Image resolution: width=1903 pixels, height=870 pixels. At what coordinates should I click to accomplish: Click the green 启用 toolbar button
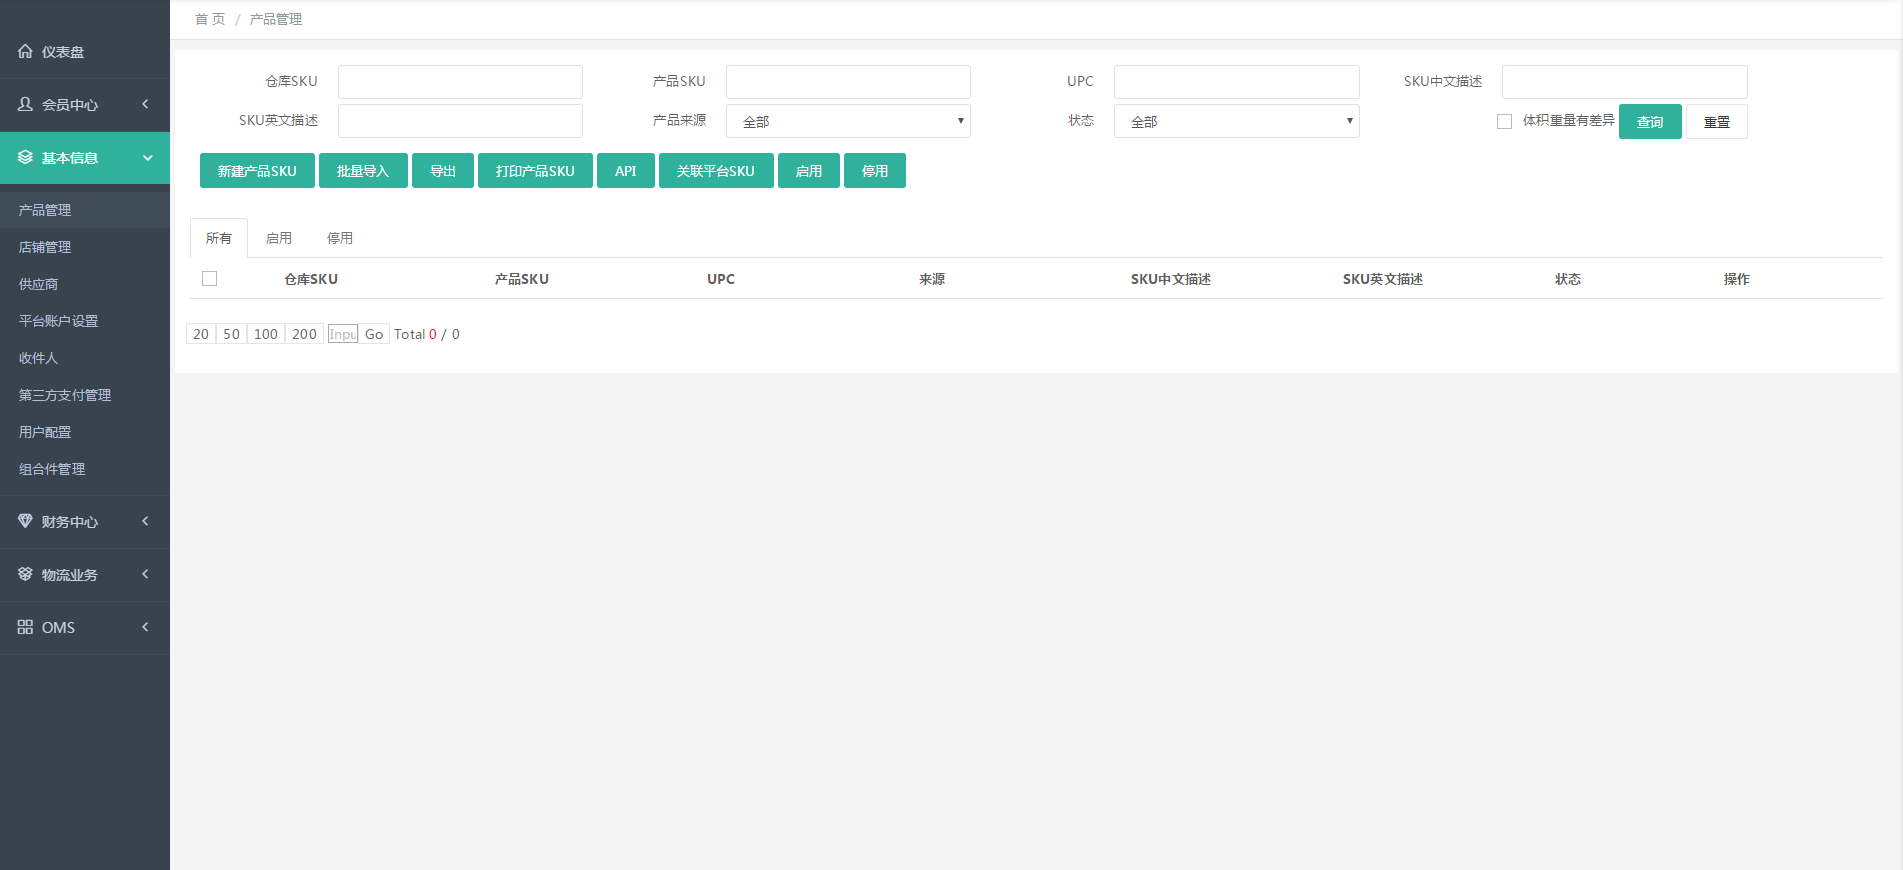click(x=809, y=171)
